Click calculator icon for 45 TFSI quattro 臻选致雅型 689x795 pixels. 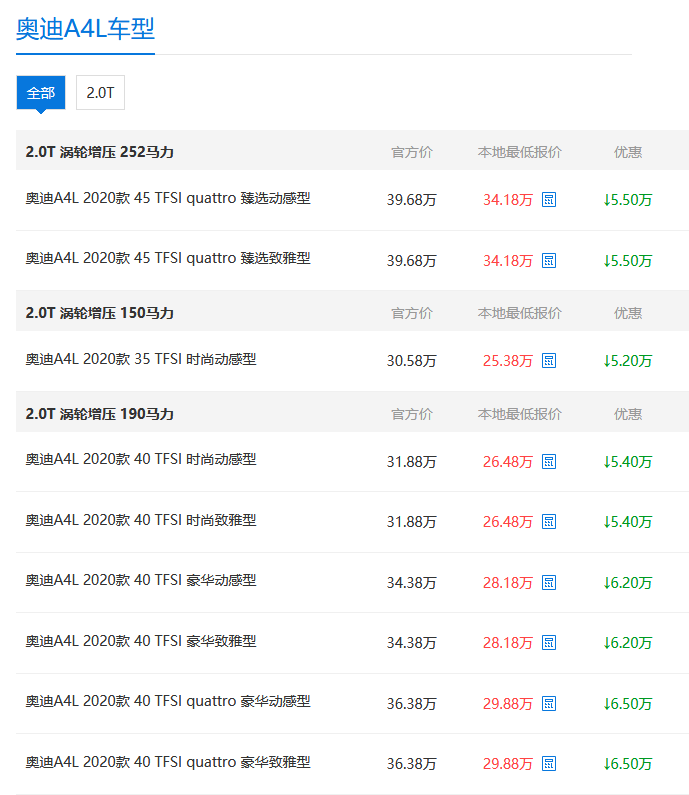tap(549, 261)
